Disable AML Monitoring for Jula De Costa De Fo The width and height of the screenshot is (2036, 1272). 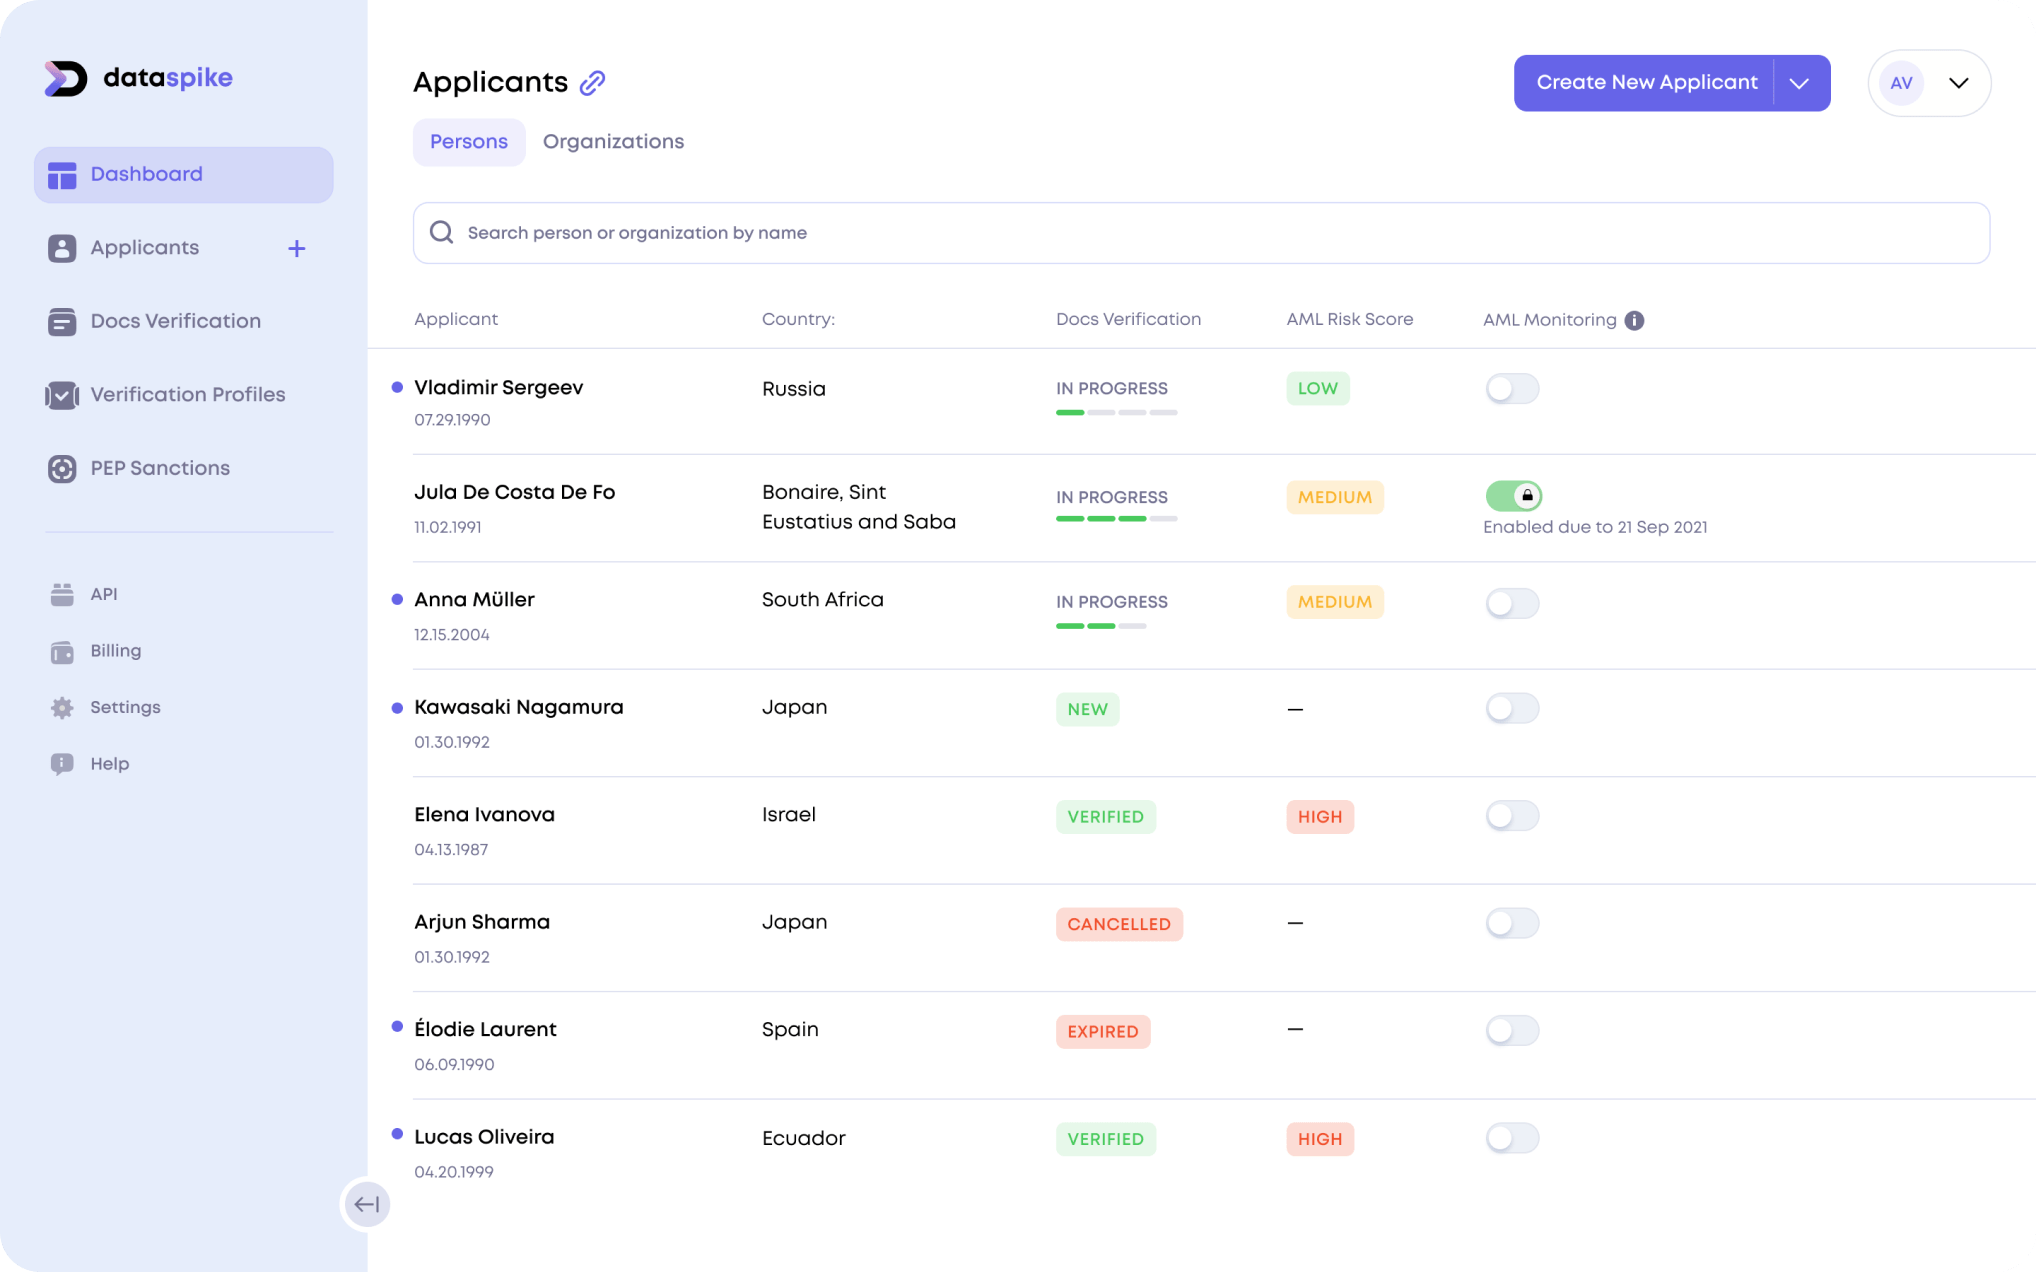click(1513, 494)
